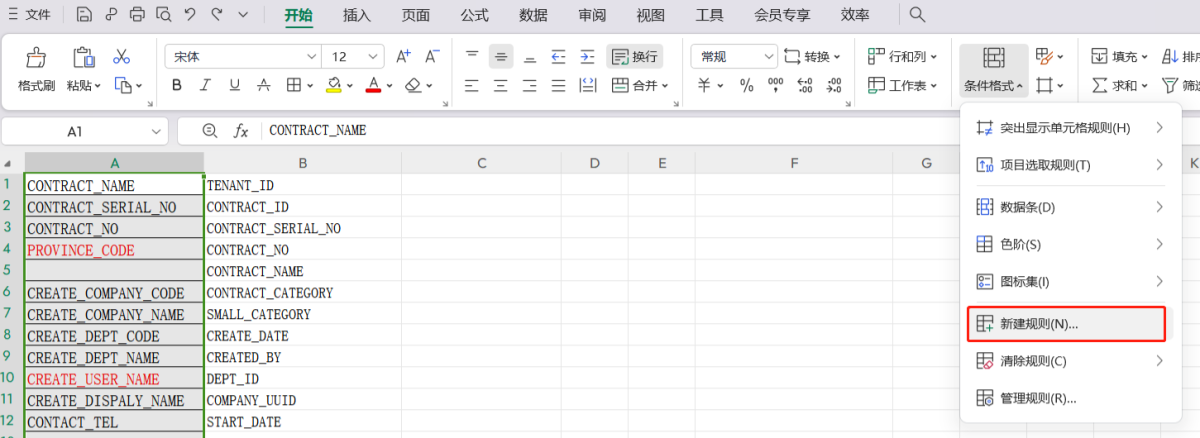
Task: Increase indent
Action: tap(587, 57)
